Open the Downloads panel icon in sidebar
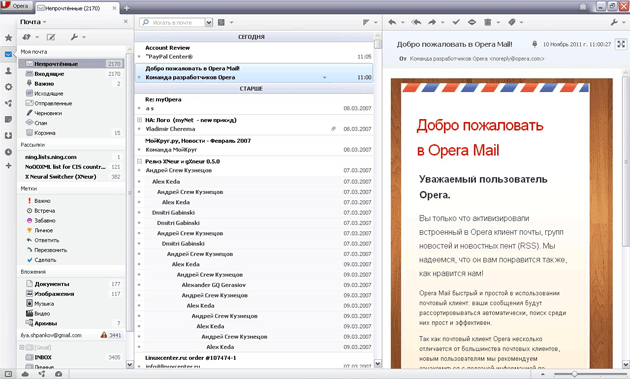This screenshot has width=630, height=379. [8, 135]
